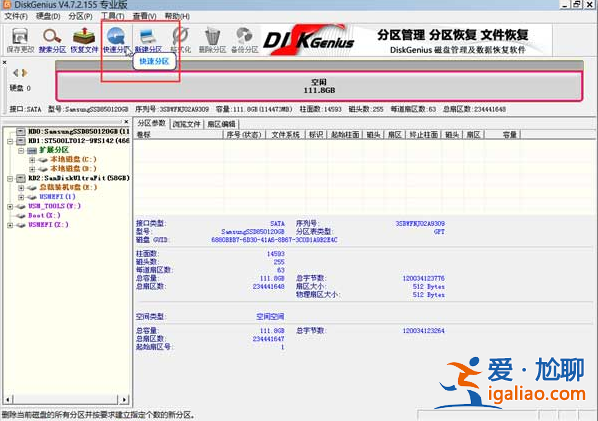Click the 120034123776 total bytes value

coord(423,278)
